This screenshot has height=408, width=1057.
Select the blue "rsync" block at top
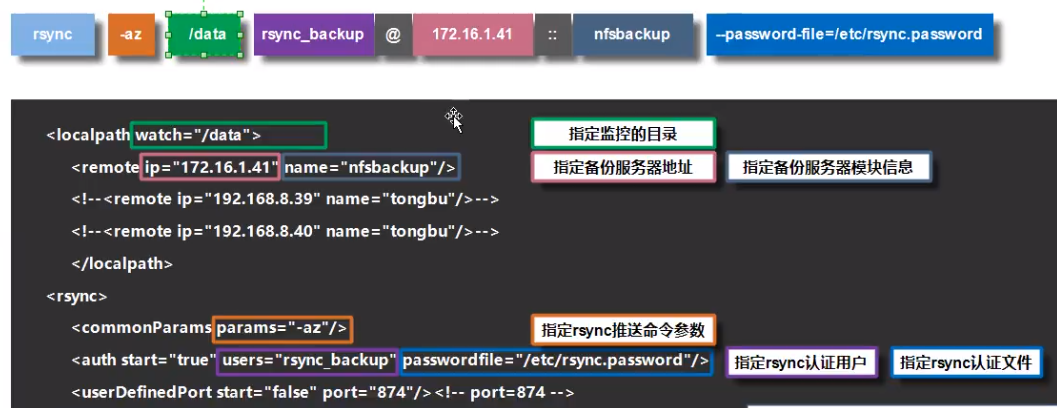tap(53, 34)
